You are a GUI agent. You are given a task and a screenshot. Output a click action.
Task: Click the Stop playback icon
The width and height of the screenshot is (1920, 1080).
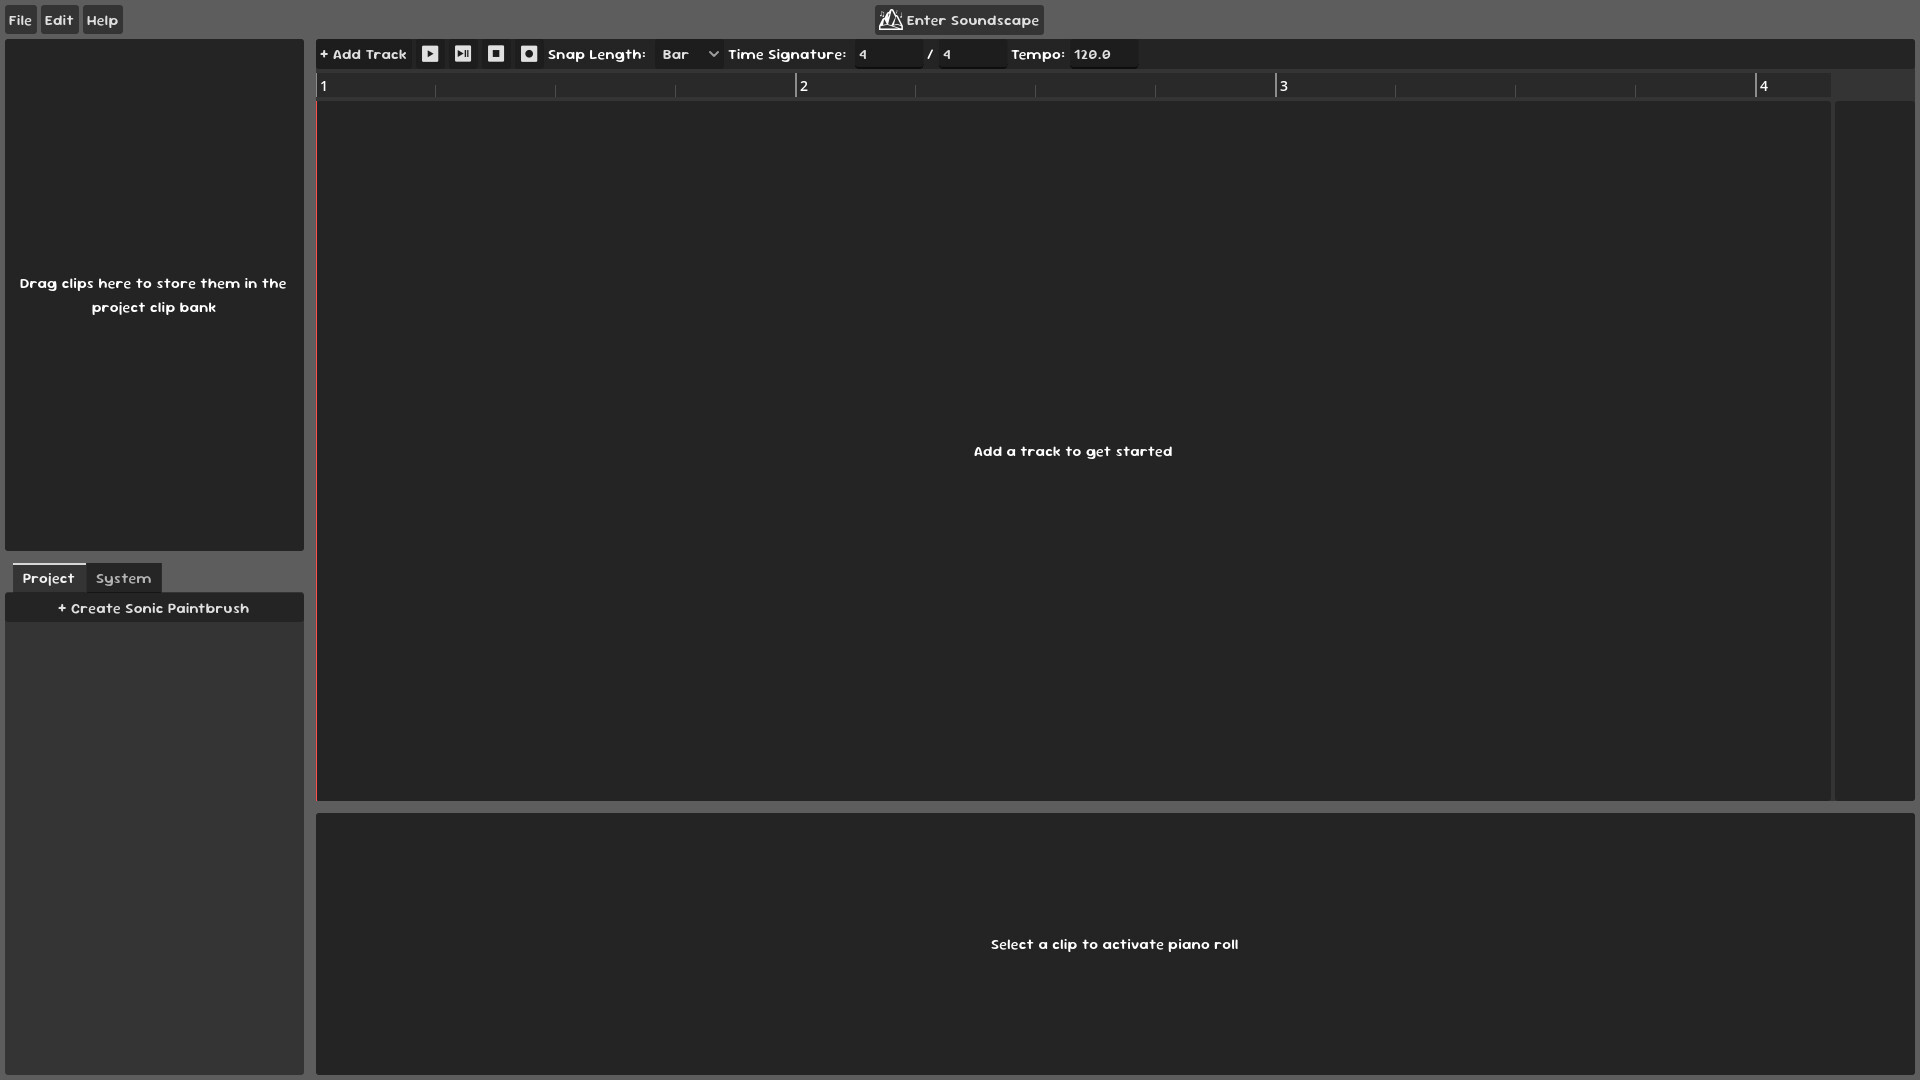[496, 54]
